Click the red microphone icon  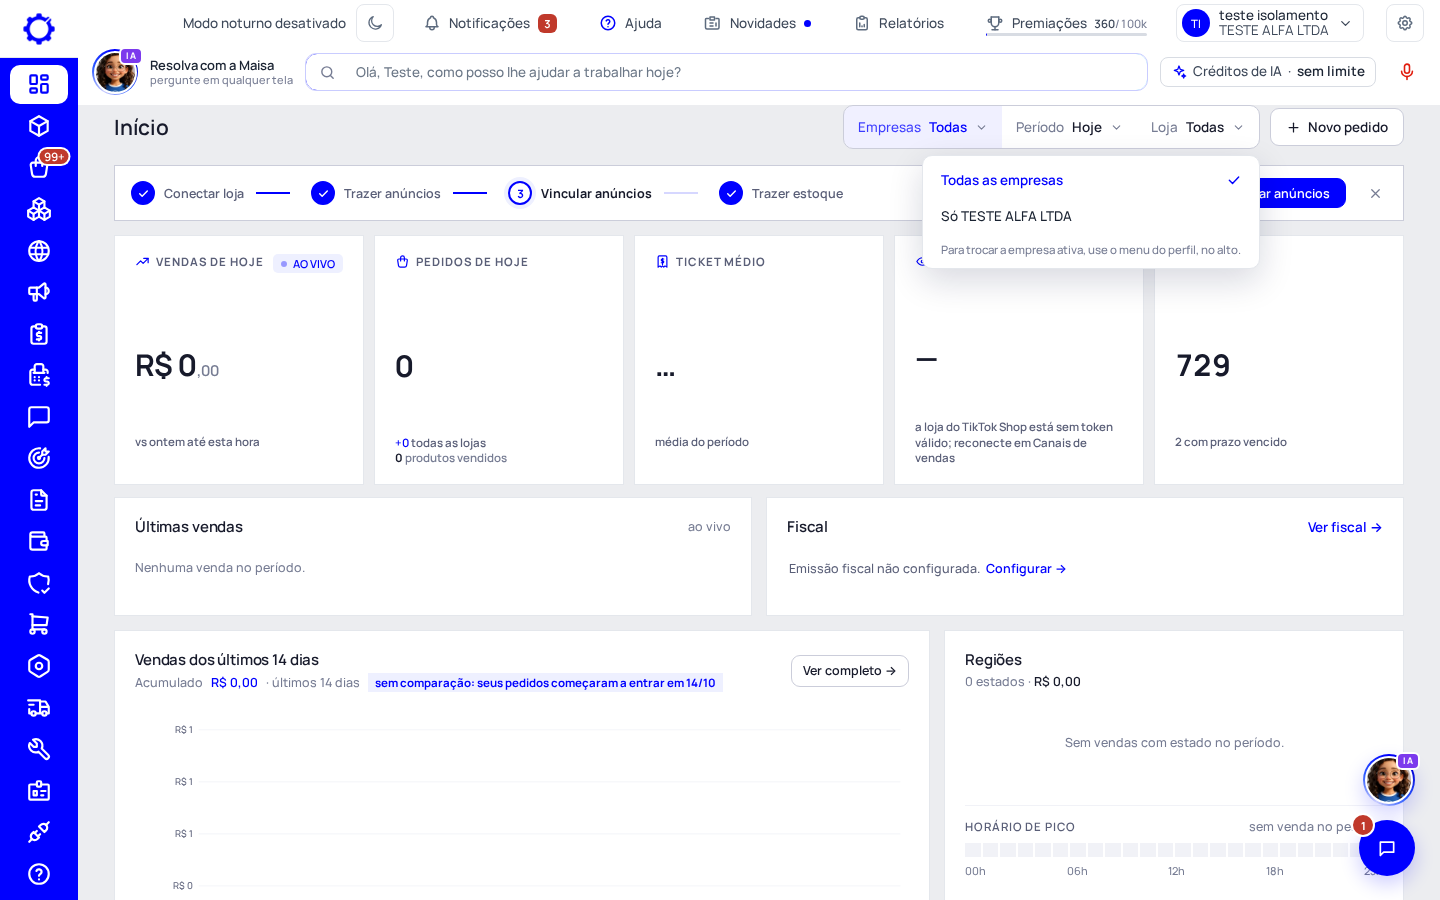point(1407,72)
